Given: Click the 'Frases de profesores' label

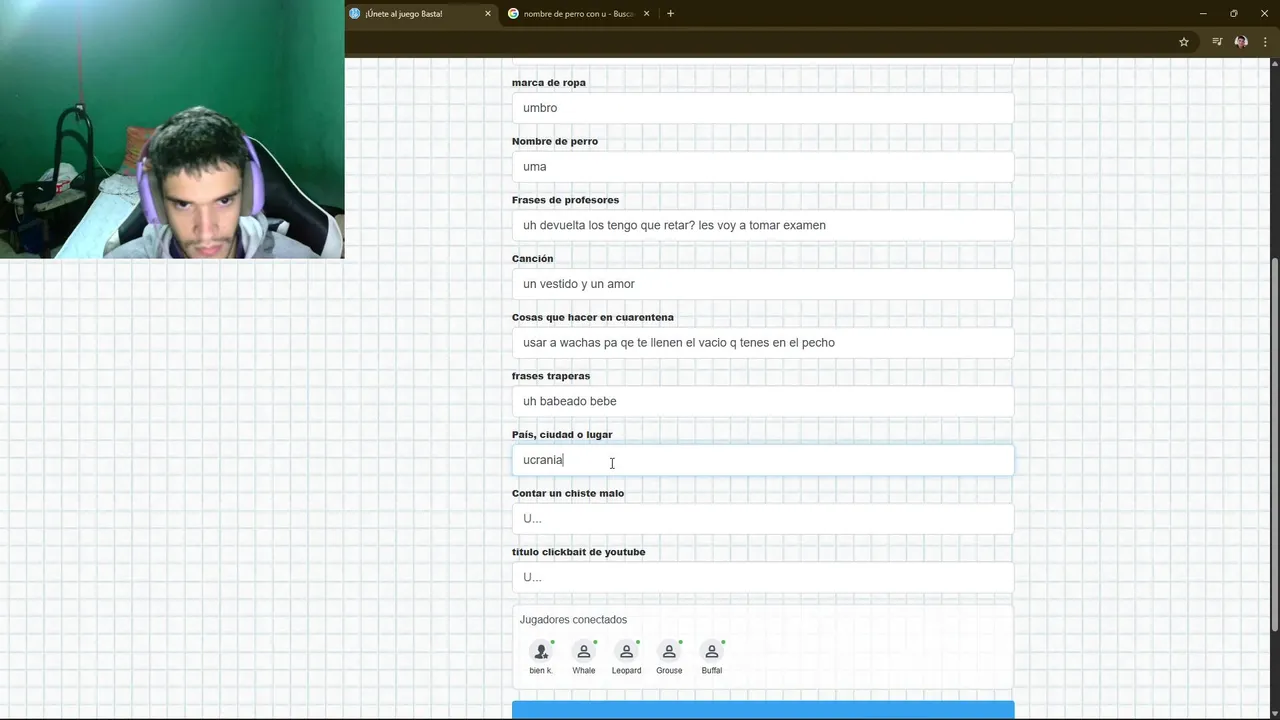Looking at the screenshot, I should (x=565, y=200).
